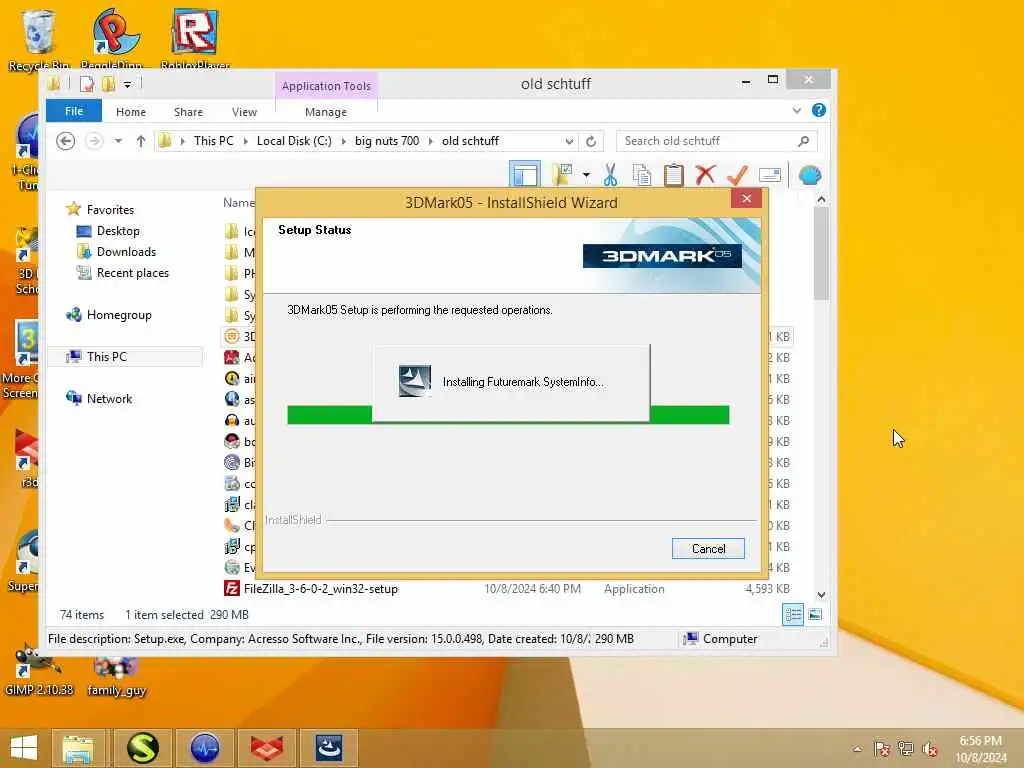Image resolution: width=1024 pixels, height=768 pixels.
Task: Open the green S app on taskbar
Action: coord(142,748)
